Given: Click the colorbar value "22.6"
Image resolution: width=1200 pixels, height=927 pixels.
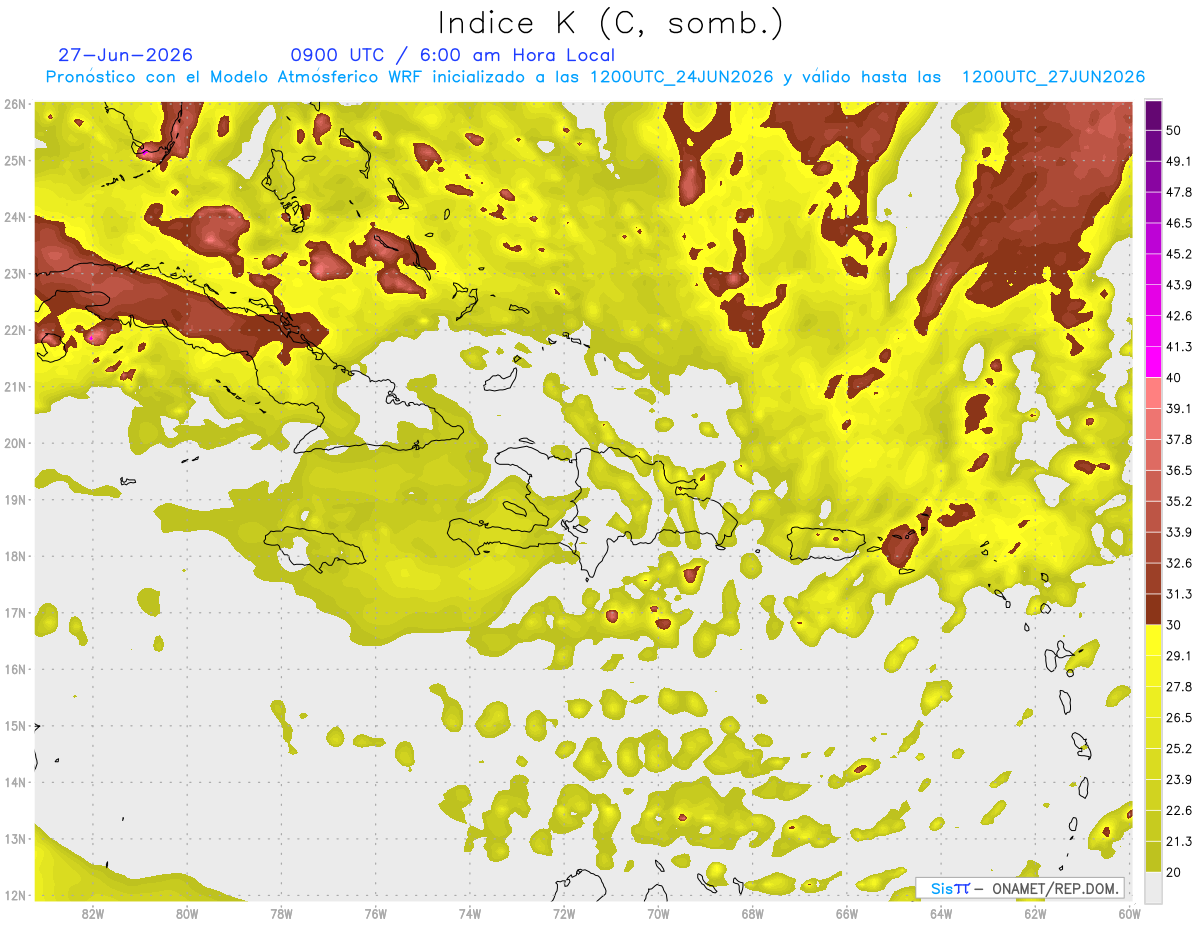Looking at the screenshot, I should pyautogui.click(x=1178, y=810).
